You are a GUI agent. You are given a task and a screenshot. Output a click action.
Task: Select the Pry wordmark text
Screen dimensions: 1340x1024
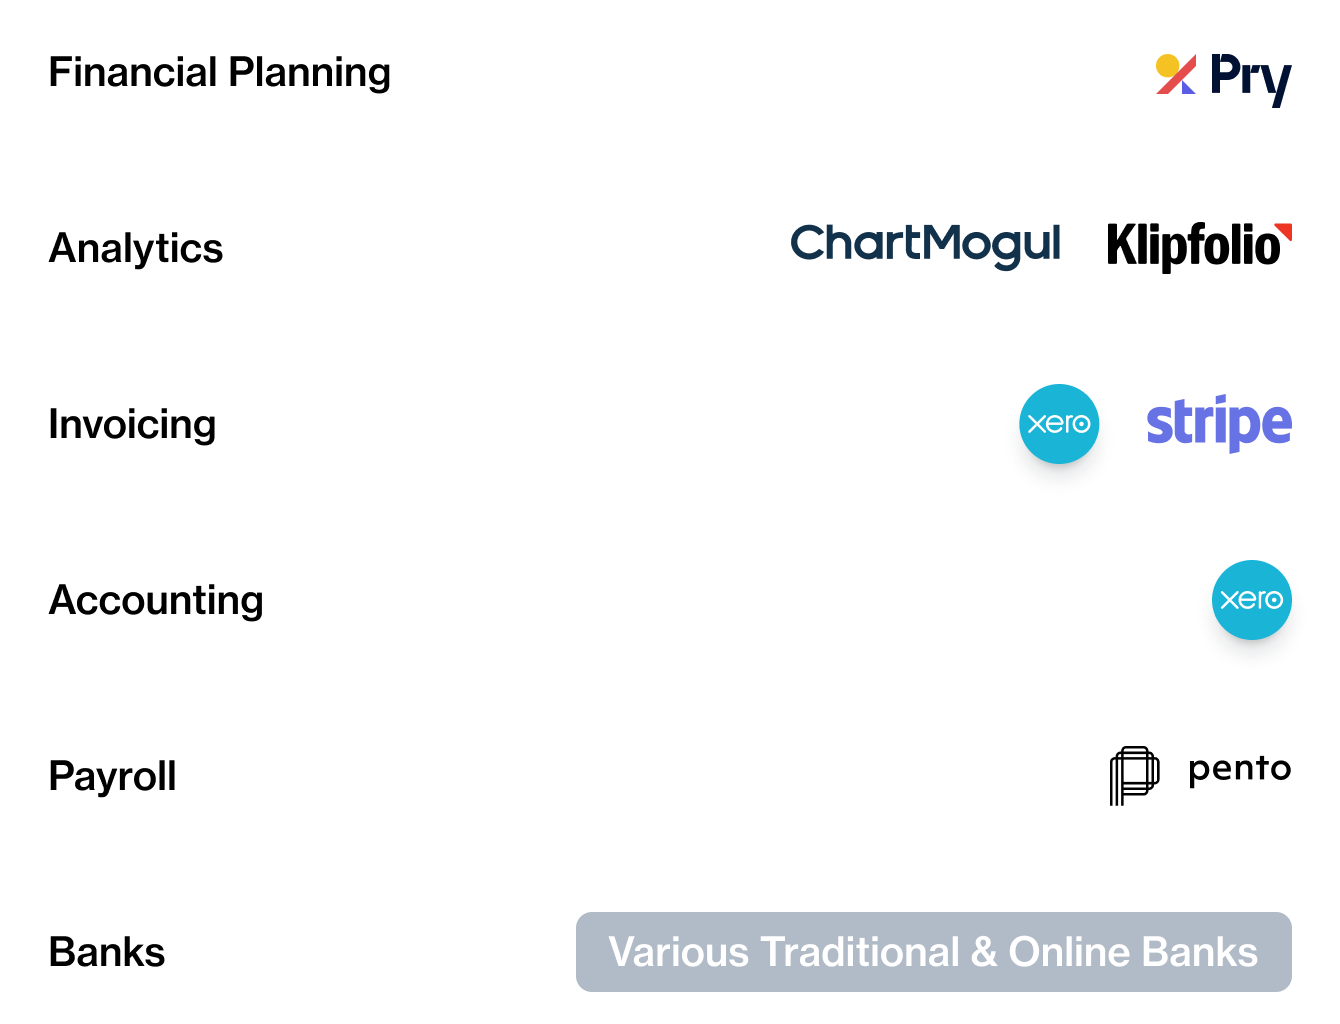[1251, 79]
